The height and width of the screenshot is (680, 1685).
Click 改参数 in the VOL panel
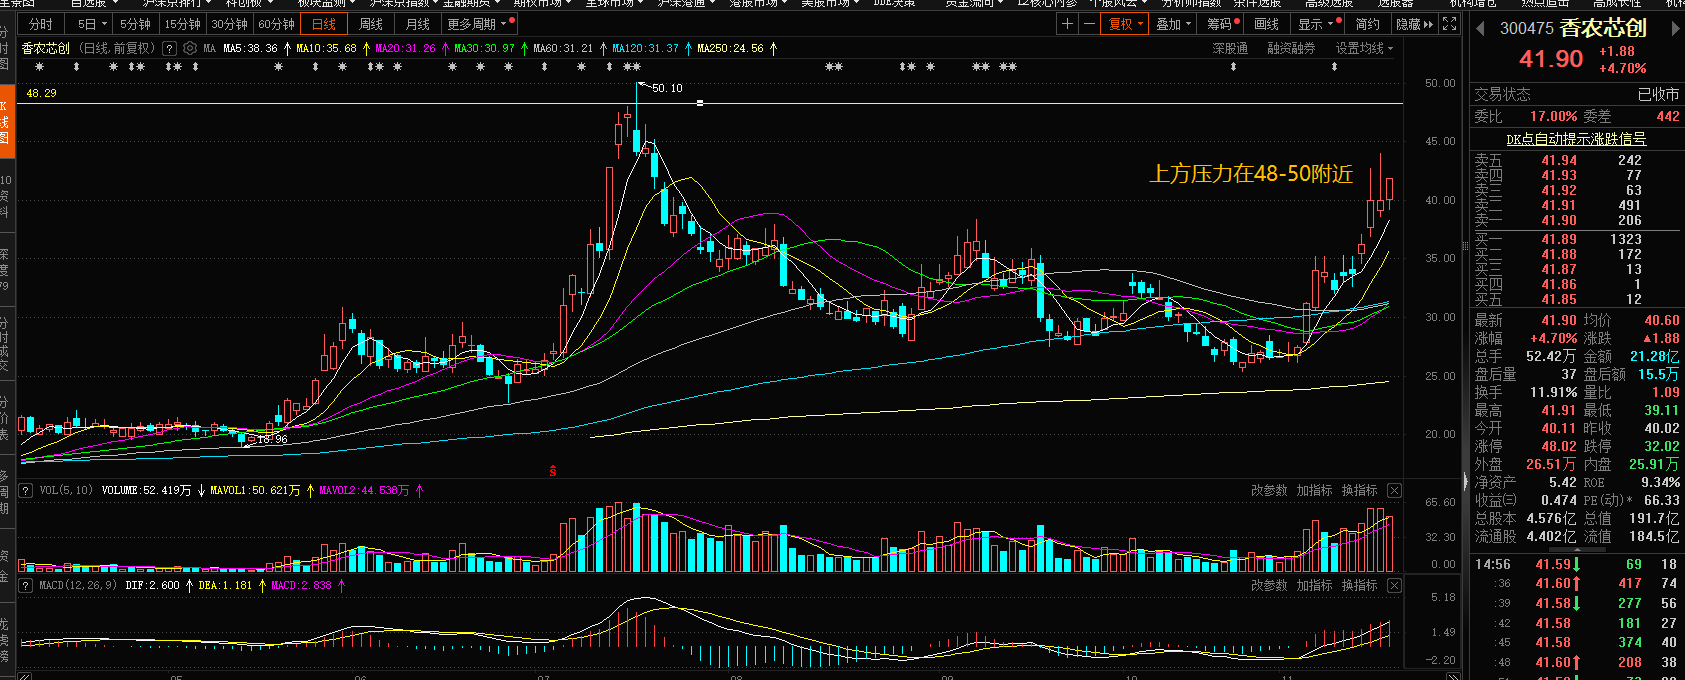(1269, 490)
